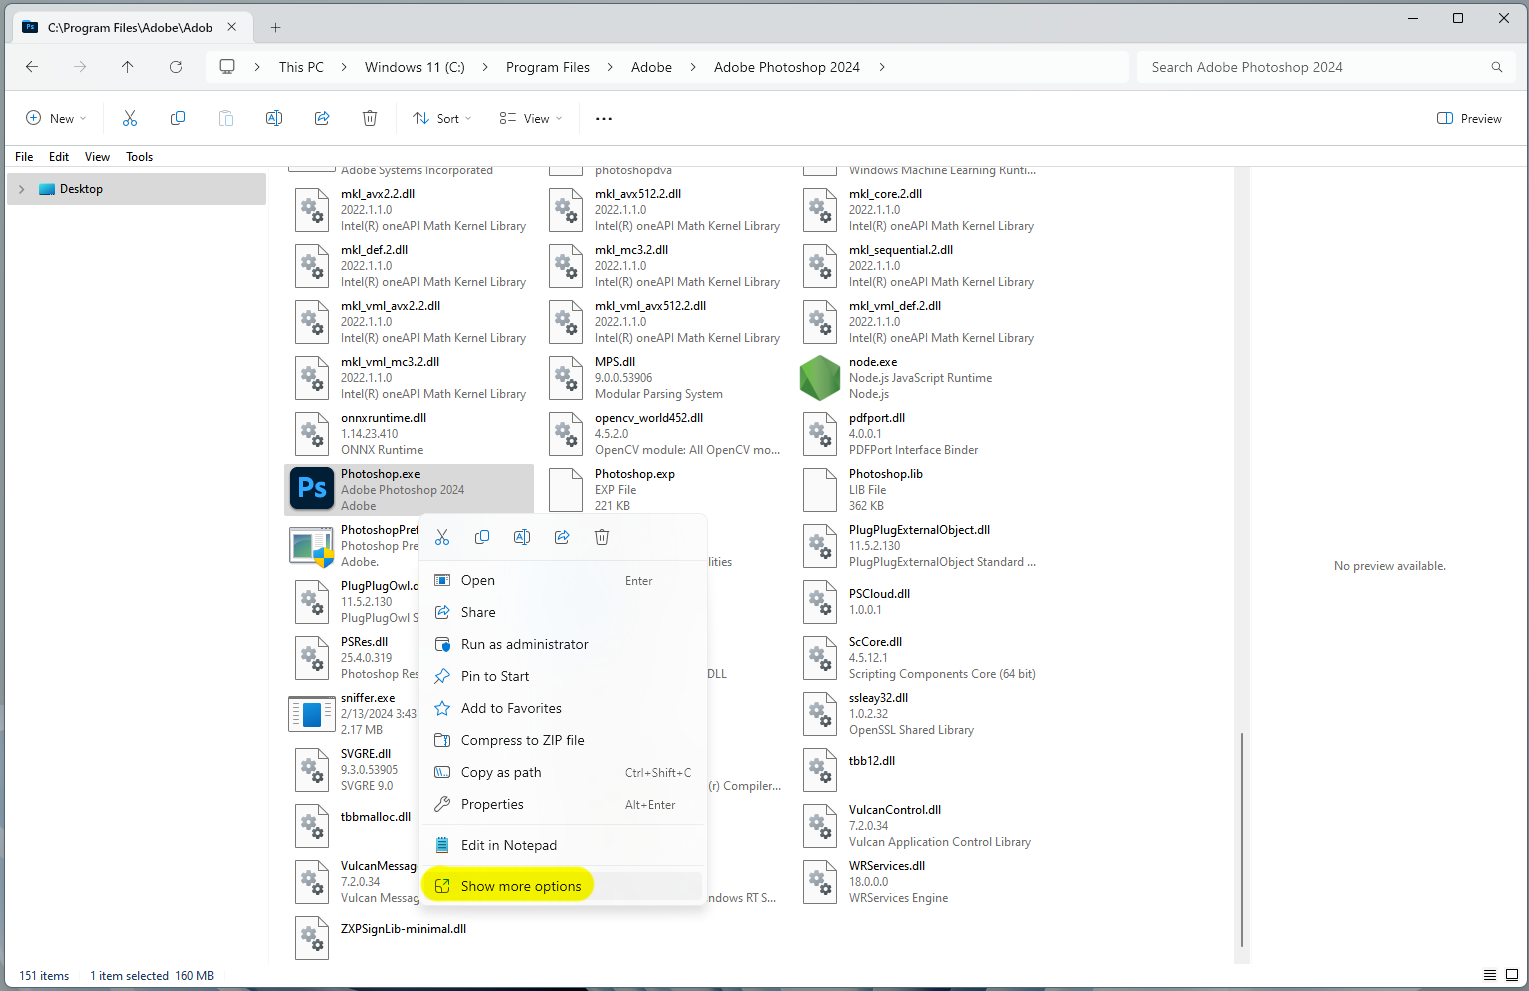The height and width of the screenshot is (991, 1529).
Task: Open the Sort dropdown
Action: [441, 117]
